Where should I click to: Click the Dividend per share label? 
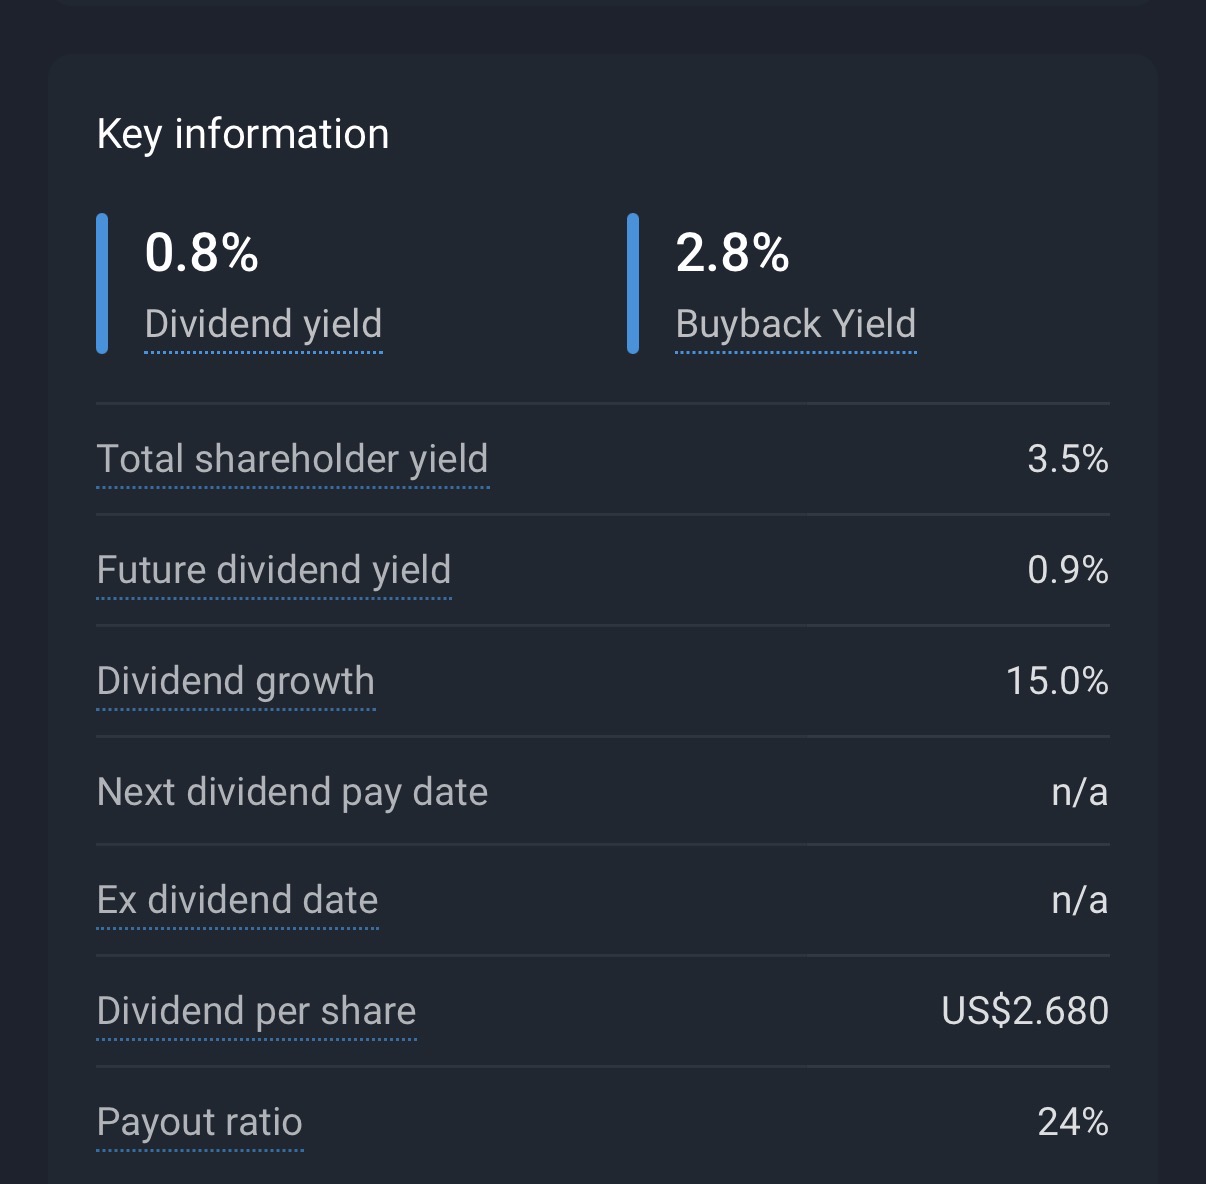point(256,1011)
